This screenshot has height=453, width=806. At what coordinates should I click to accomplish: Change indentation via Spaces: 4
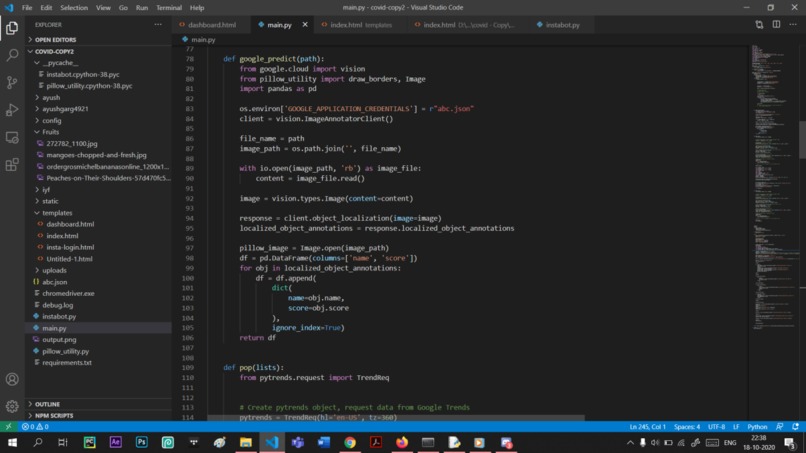point(687,427)
